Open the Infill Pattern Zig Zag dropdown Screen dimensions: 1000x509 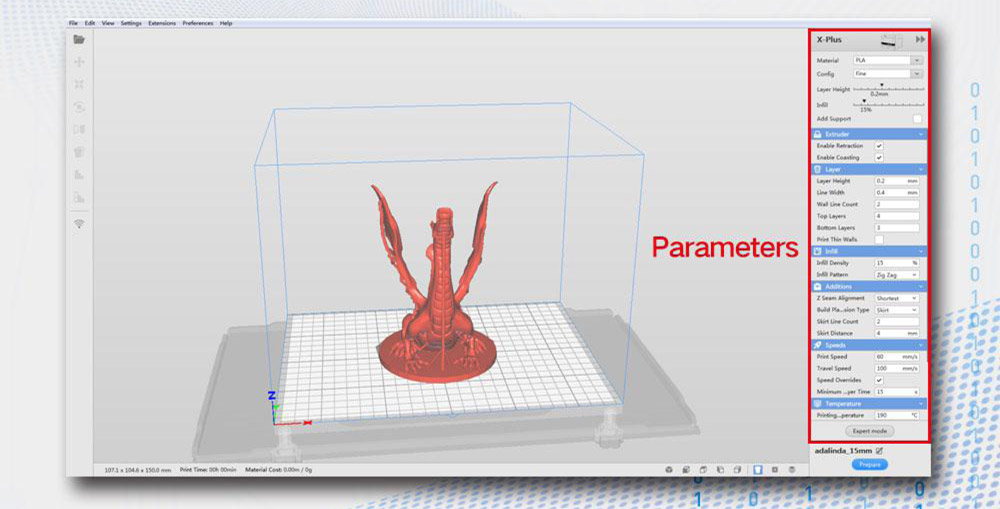(x=896, y=274)
